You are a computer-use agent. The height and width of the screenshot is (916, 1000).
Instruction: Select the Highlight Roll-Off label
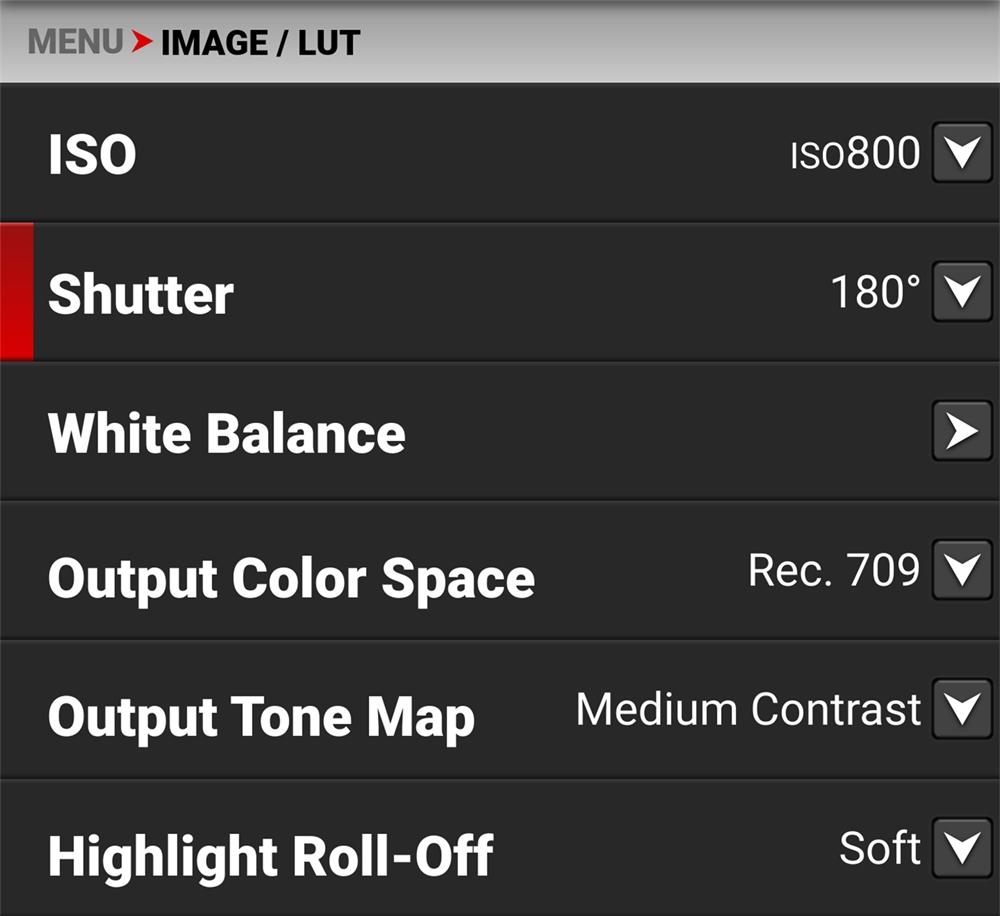coord(270,856)
